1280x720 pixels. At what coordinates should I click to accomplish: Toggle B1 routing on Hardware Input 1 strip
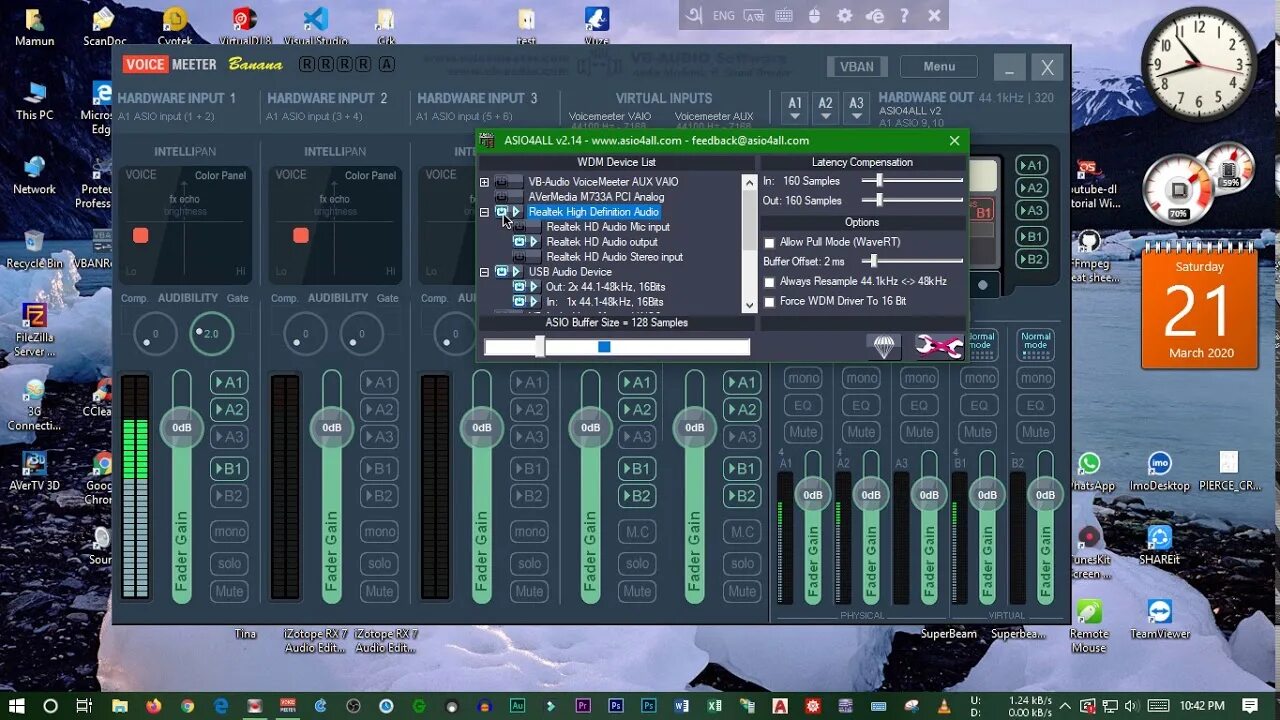[x=229, y=469]
